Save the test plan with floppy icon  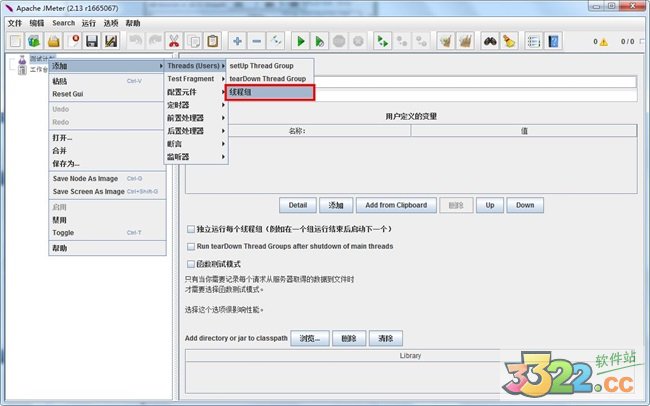92,41
